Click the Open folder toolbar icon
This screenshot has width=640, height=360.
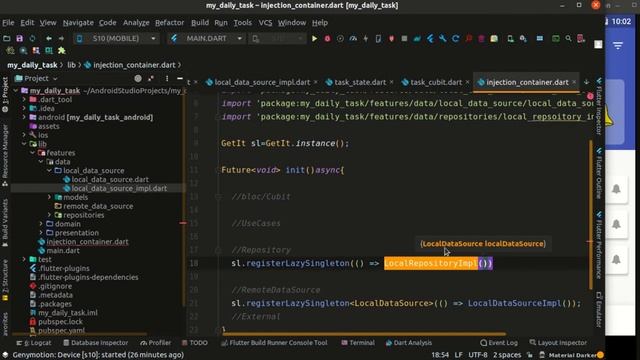[7, 38]
